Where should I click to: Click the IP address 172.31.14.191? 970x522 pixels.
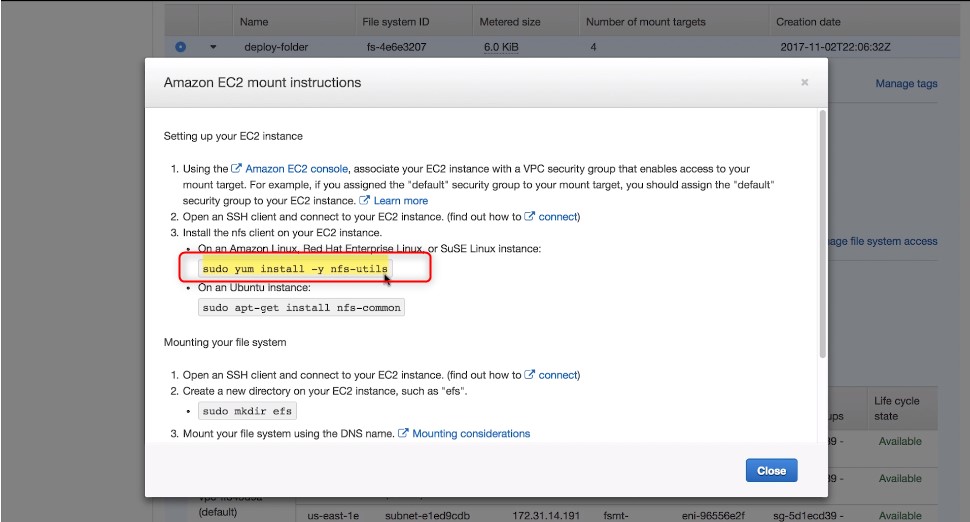(x=546, y=515)
